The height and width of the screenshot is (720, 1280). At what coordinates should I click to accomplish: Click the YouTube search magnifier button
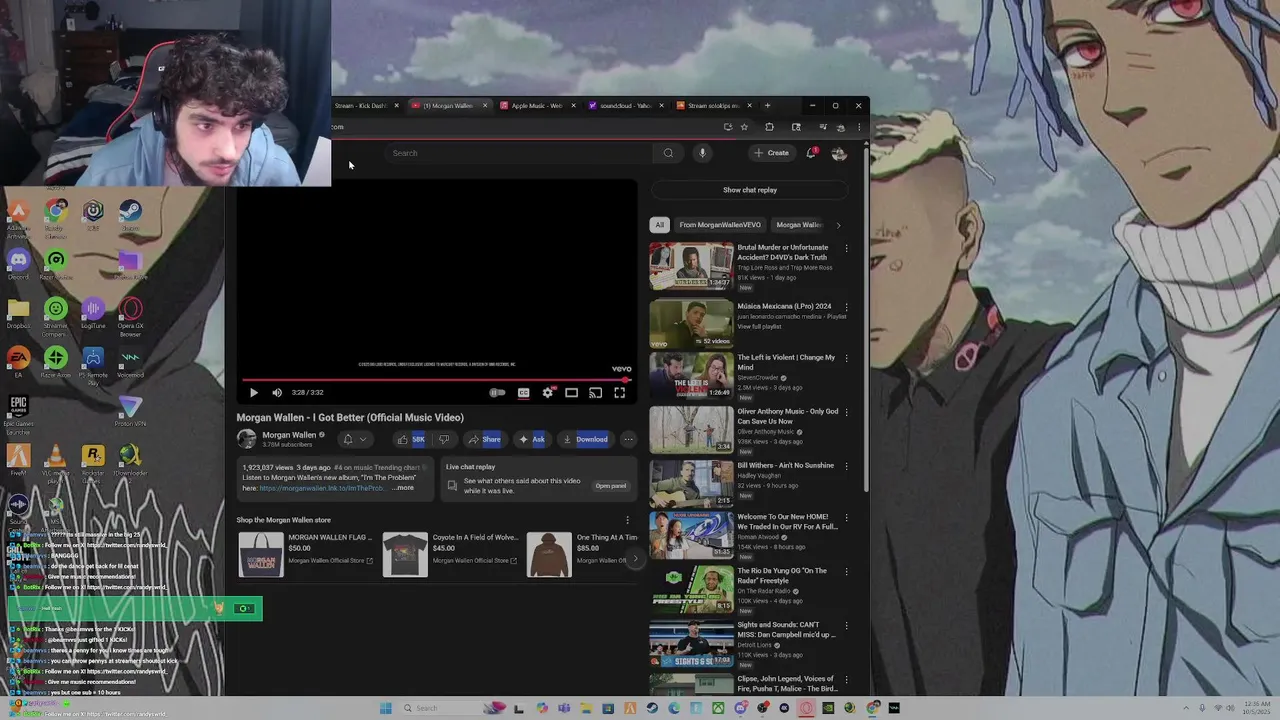point(668,153)
